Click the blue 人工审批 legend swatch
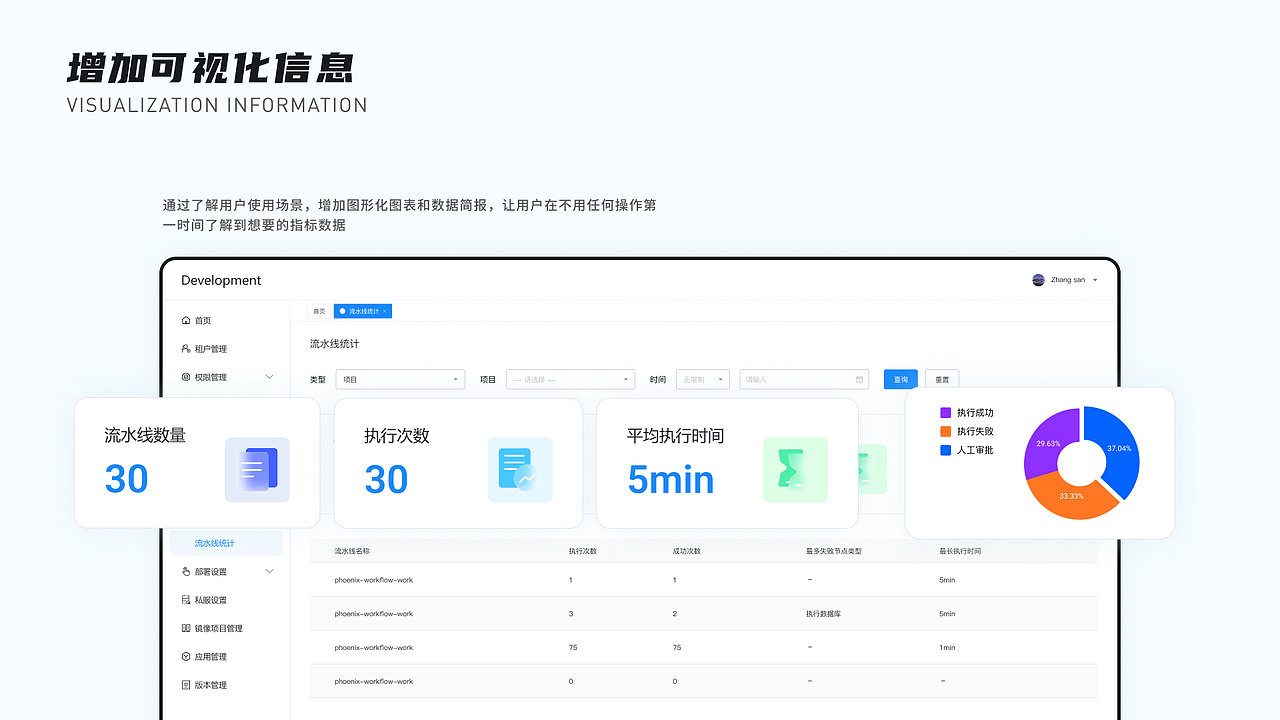 pyautogui.click(x=946, y=451)
